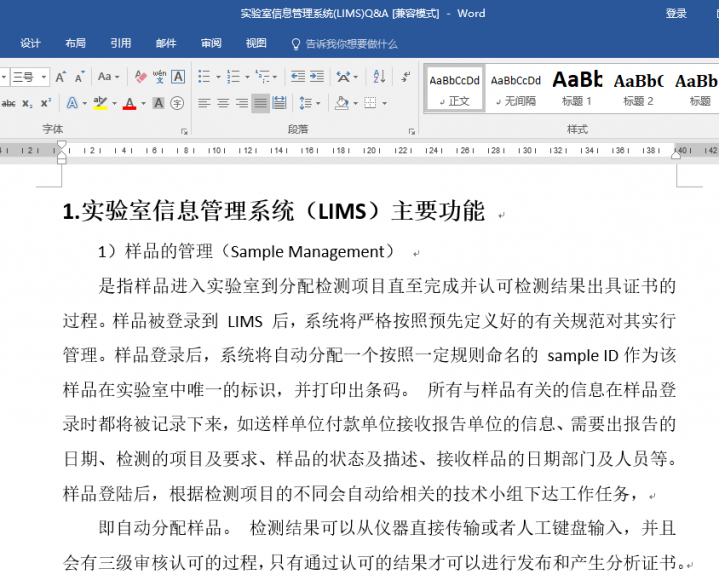Click the 登录 sign-in button
This screenshot has width=719, height=586.
[676, 13]
